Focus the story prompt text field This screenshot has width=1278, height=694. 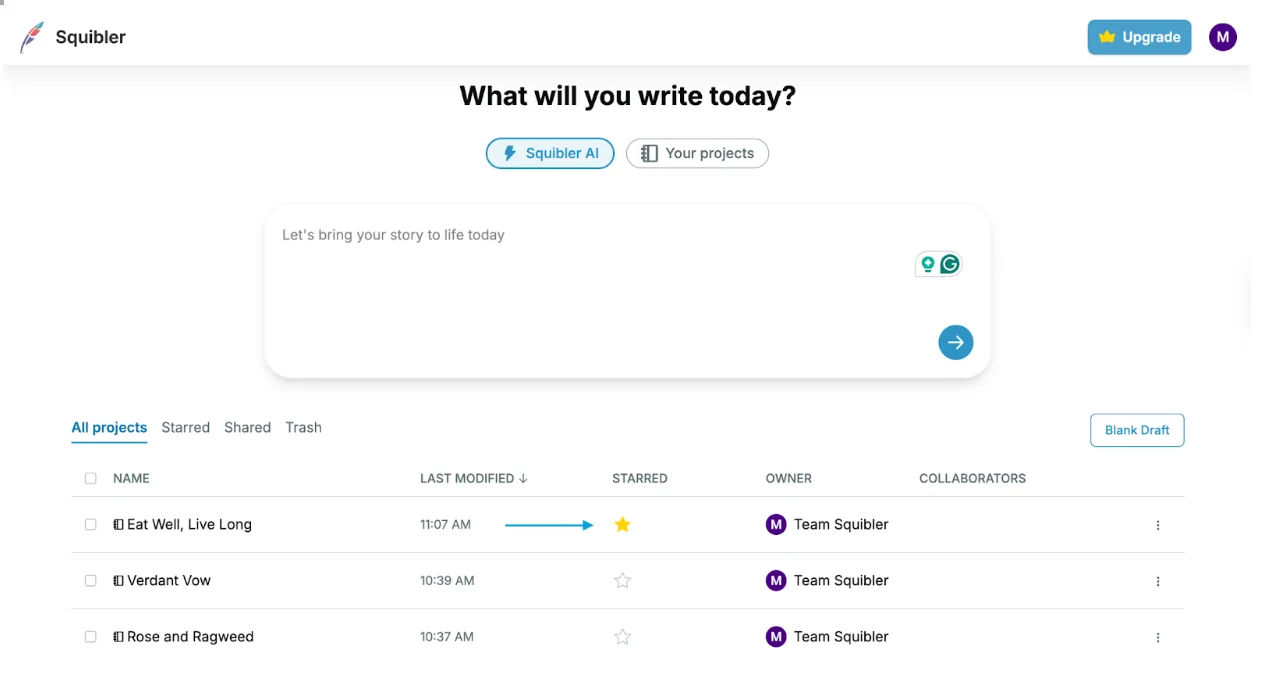click(627, 291)
